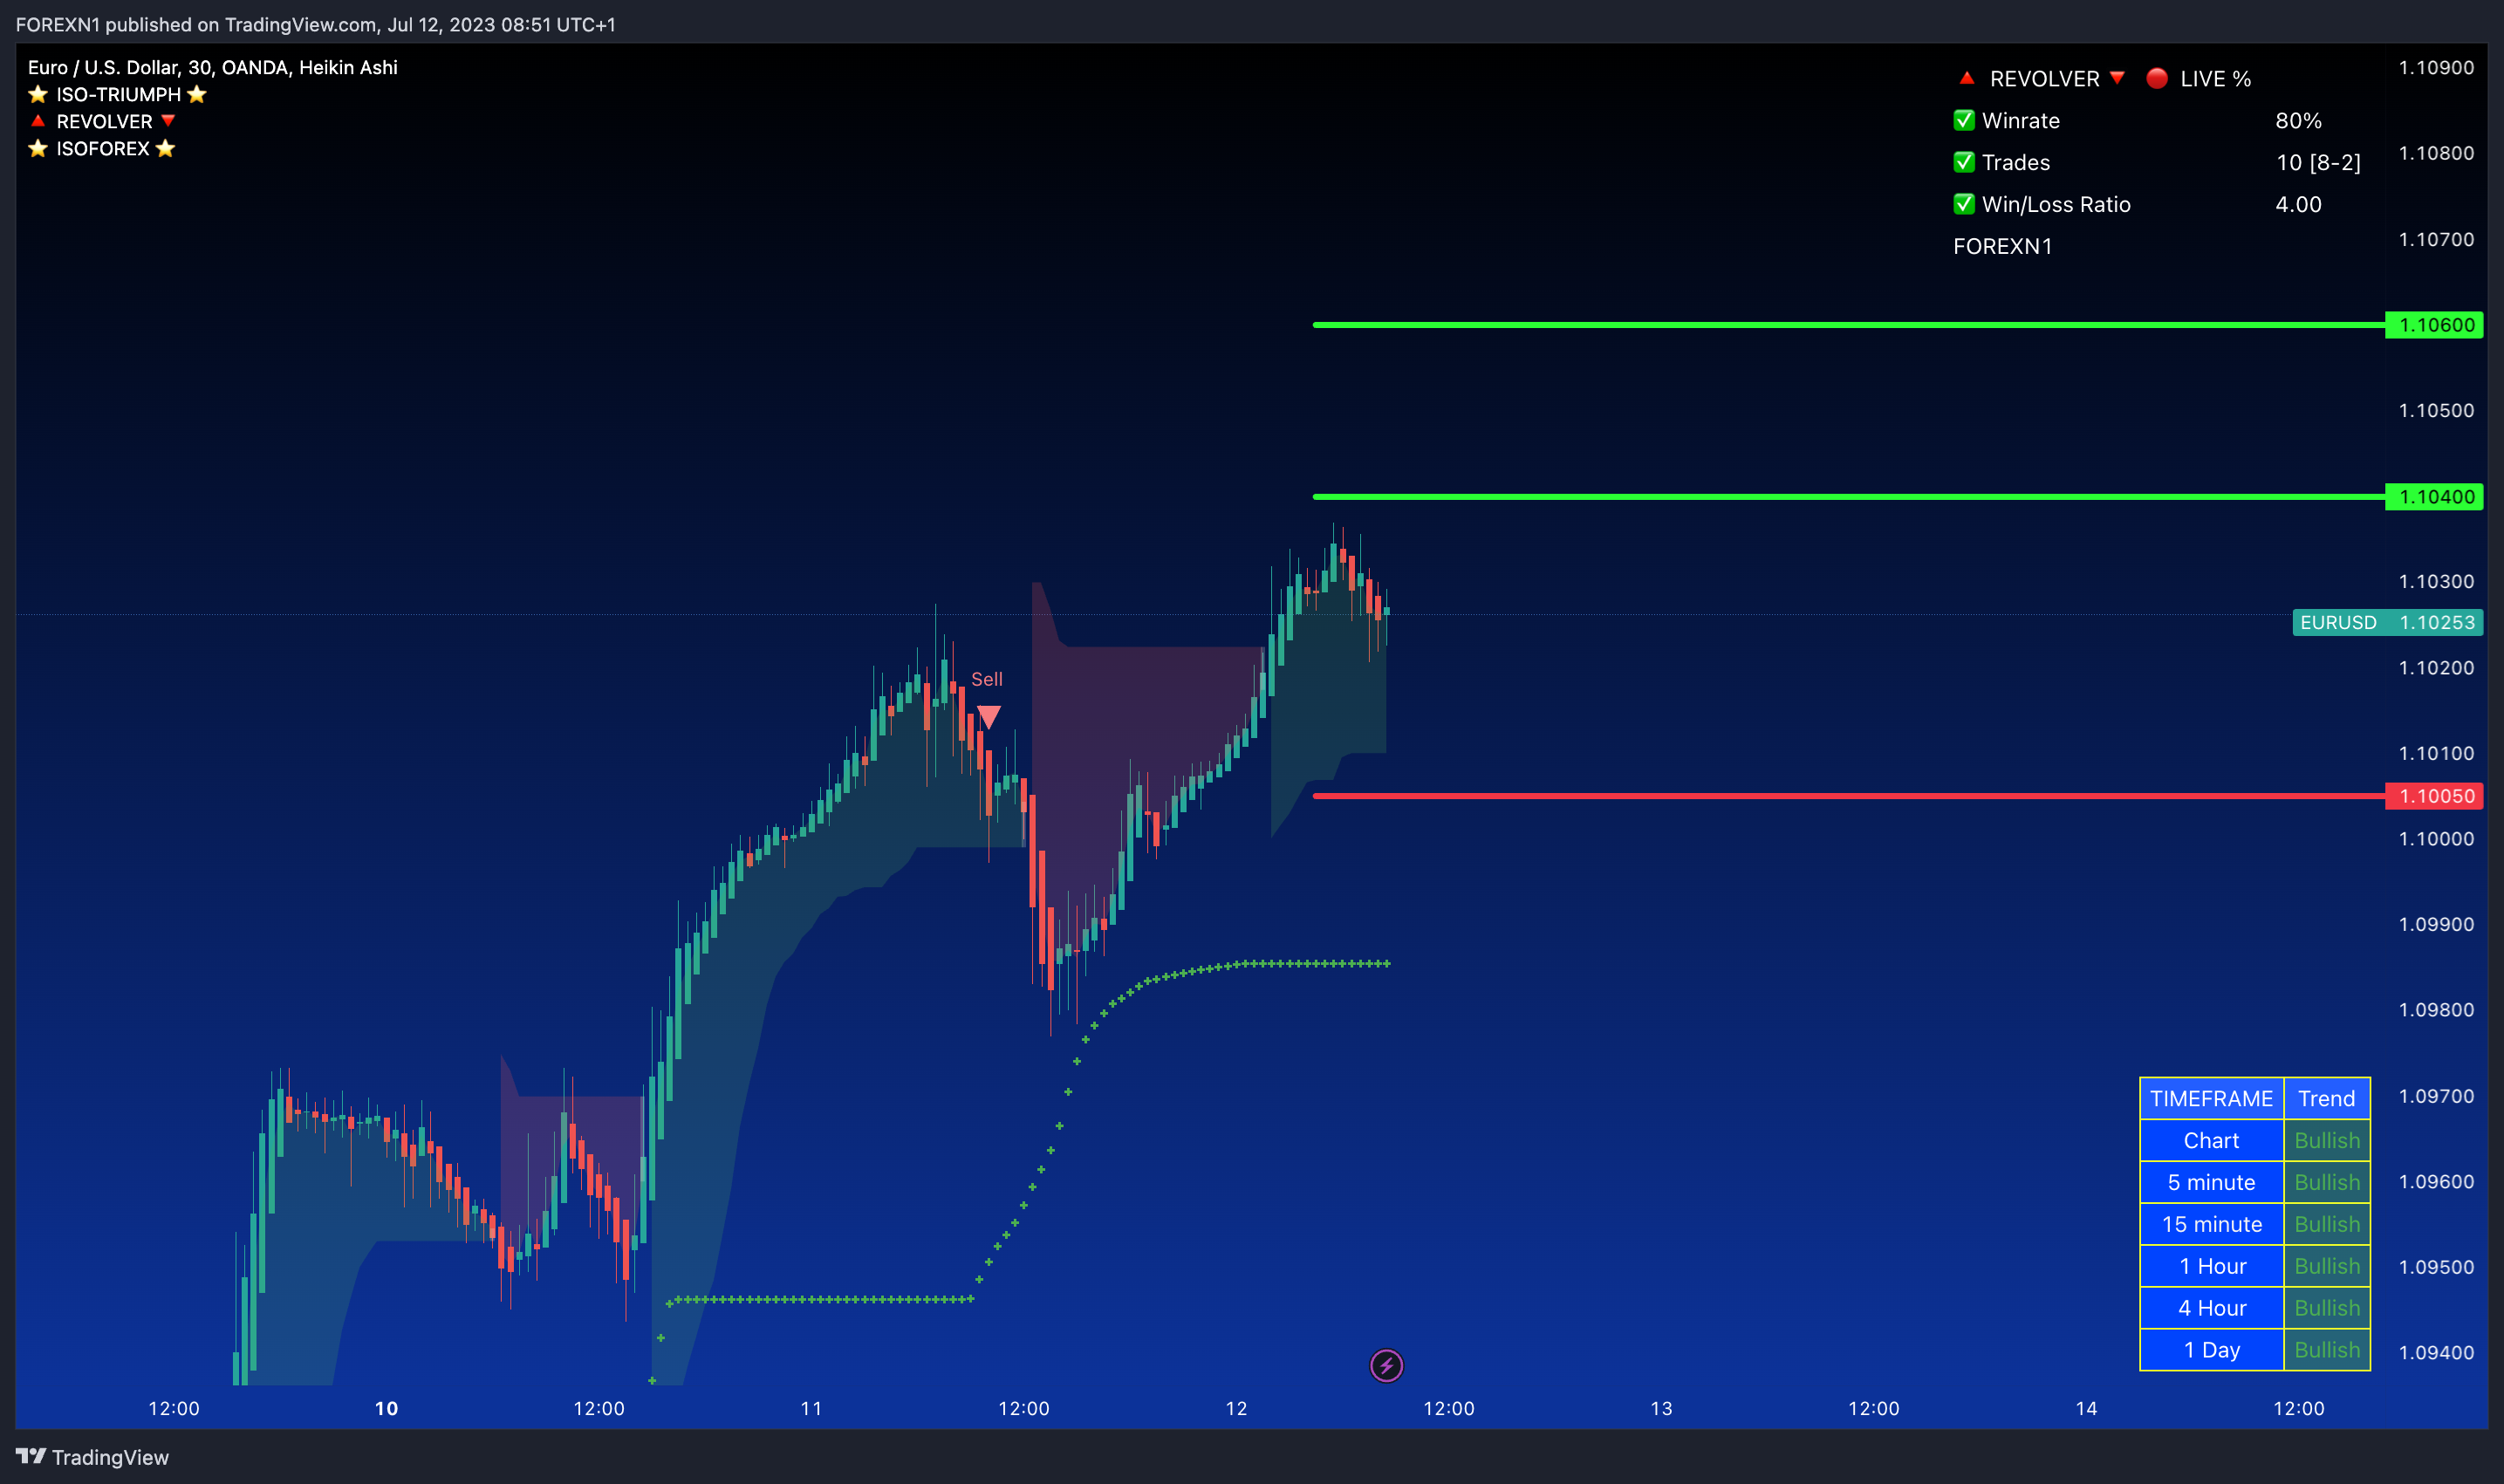Image resolution: width=2504 pixels, height=1484 pixels.
Task: Click the 1.09400 price axis label
Action: [2436, 1352]
